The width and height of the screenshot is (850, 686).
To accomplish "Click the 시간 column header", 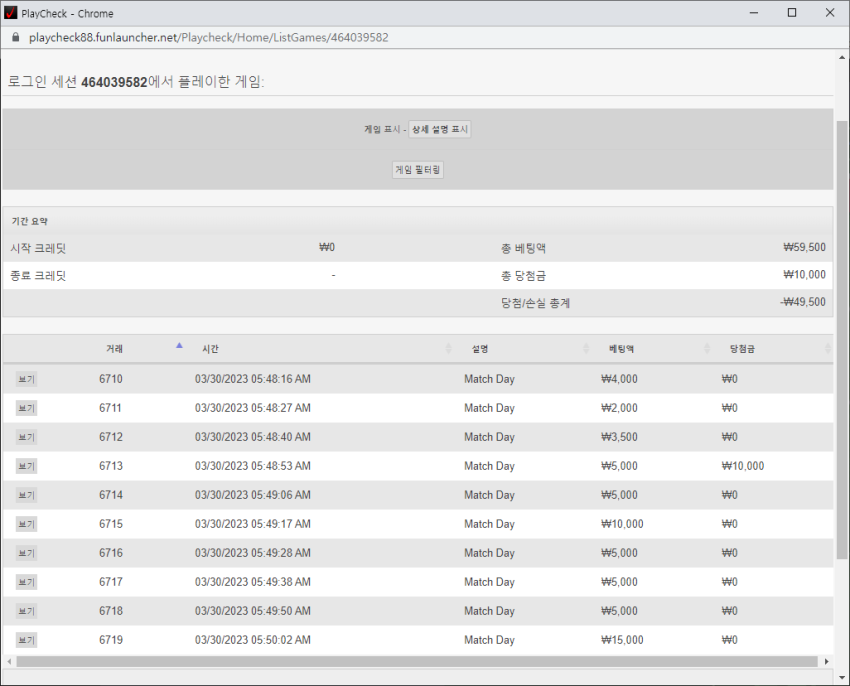I will coord(210,349).
